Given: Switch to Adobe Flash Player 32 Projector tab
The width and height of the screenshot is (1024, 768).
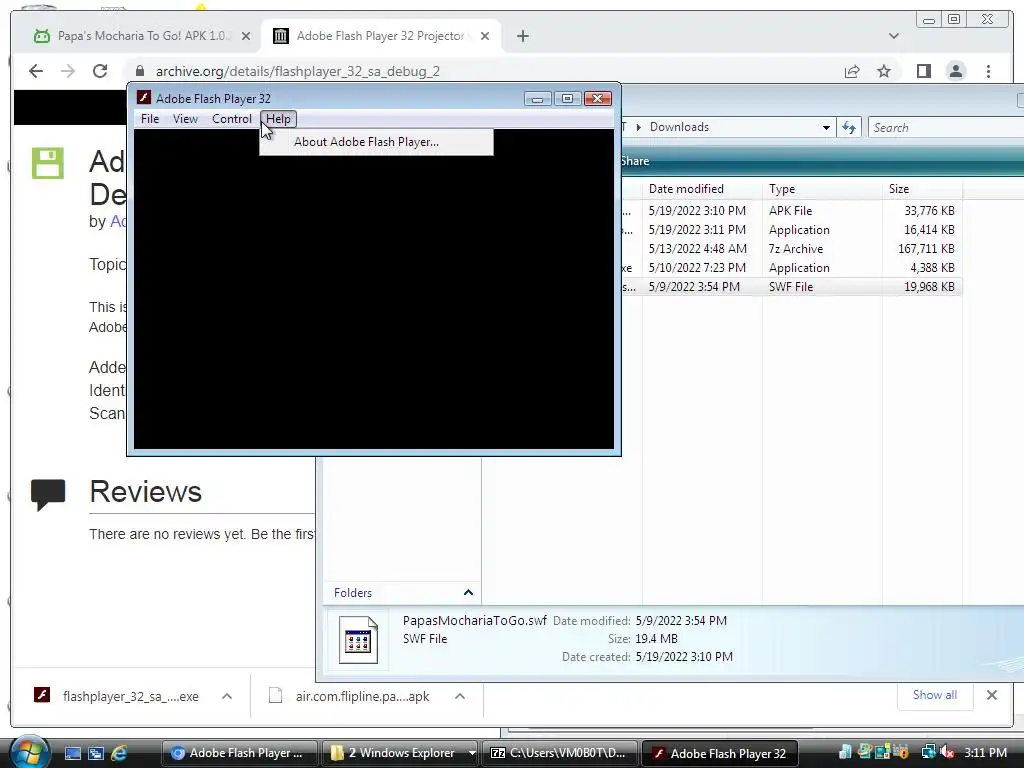Looking at the screenshot, I should point(379,36).
